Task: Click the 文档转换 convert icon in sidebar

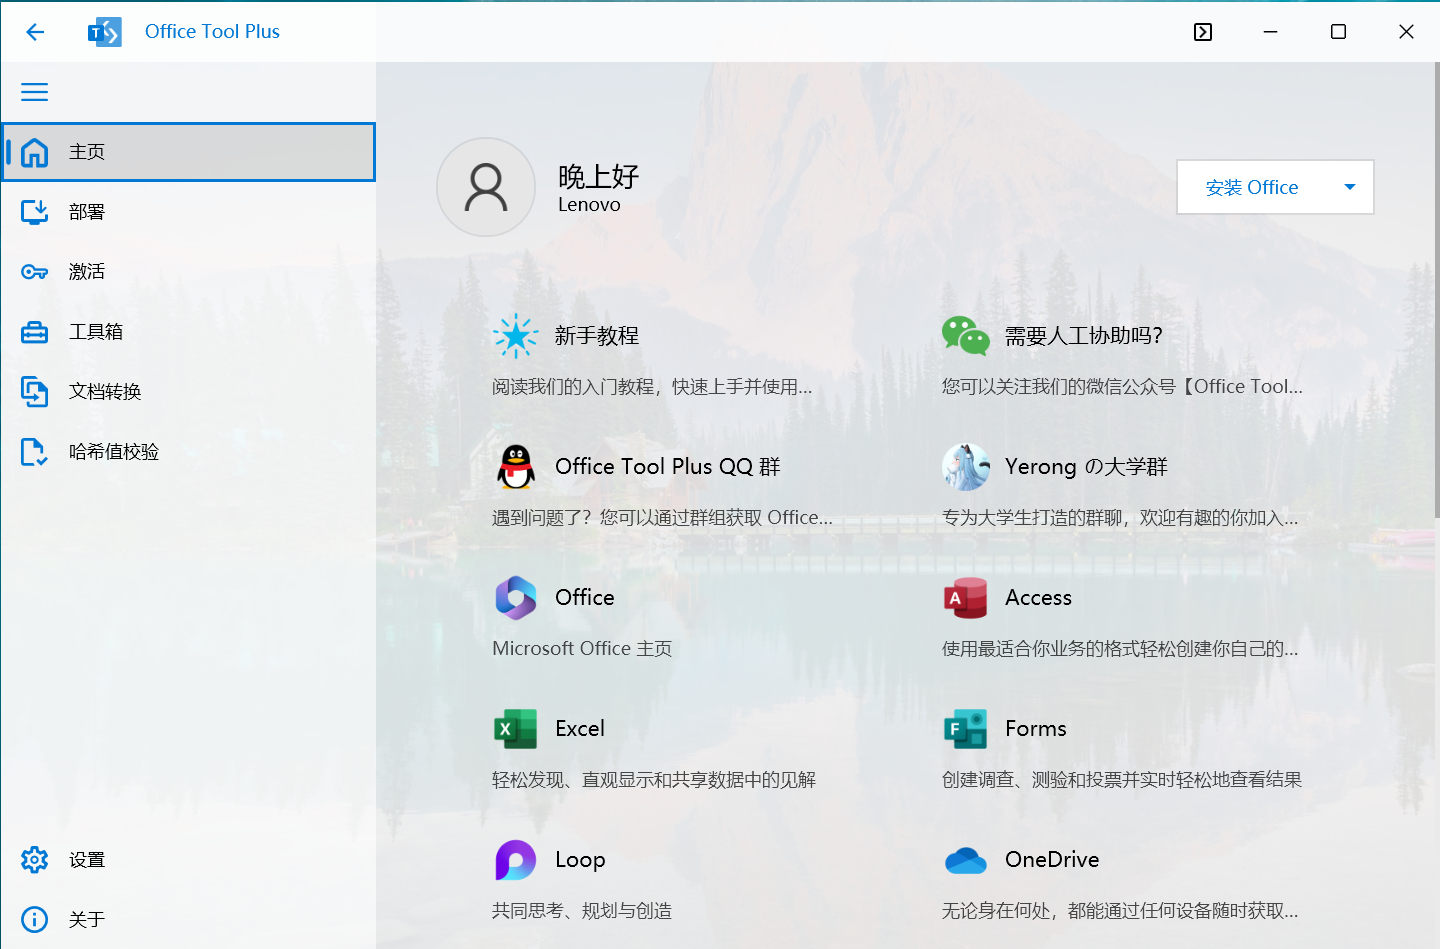Action: click(35, 392)
